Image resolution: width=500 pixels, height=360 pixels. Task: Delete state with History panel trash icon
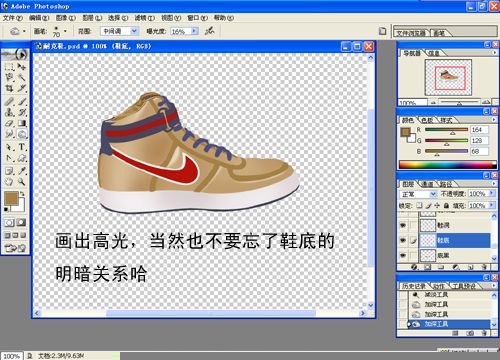(485, 333)
